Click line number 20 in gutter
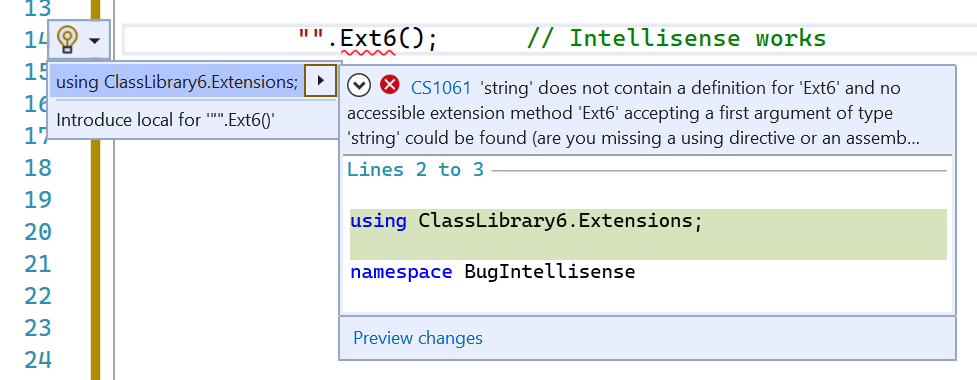 tap(38, 232)
